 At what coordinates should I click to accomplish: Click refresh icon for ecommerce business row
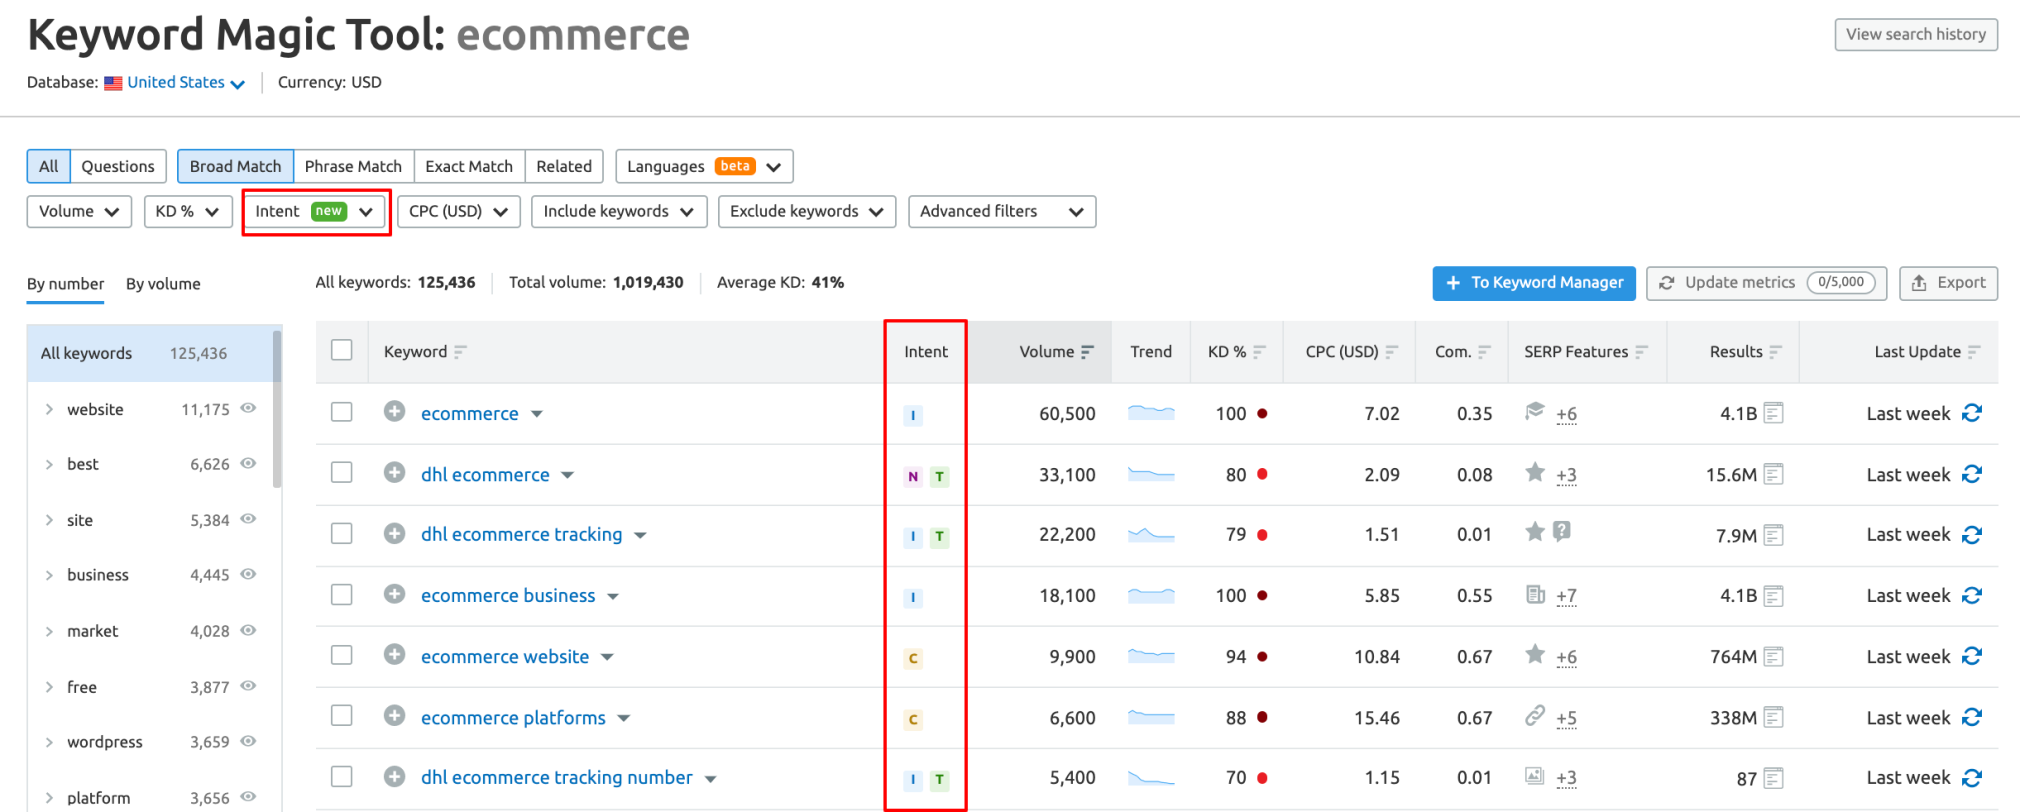(x=1971, y=596)
